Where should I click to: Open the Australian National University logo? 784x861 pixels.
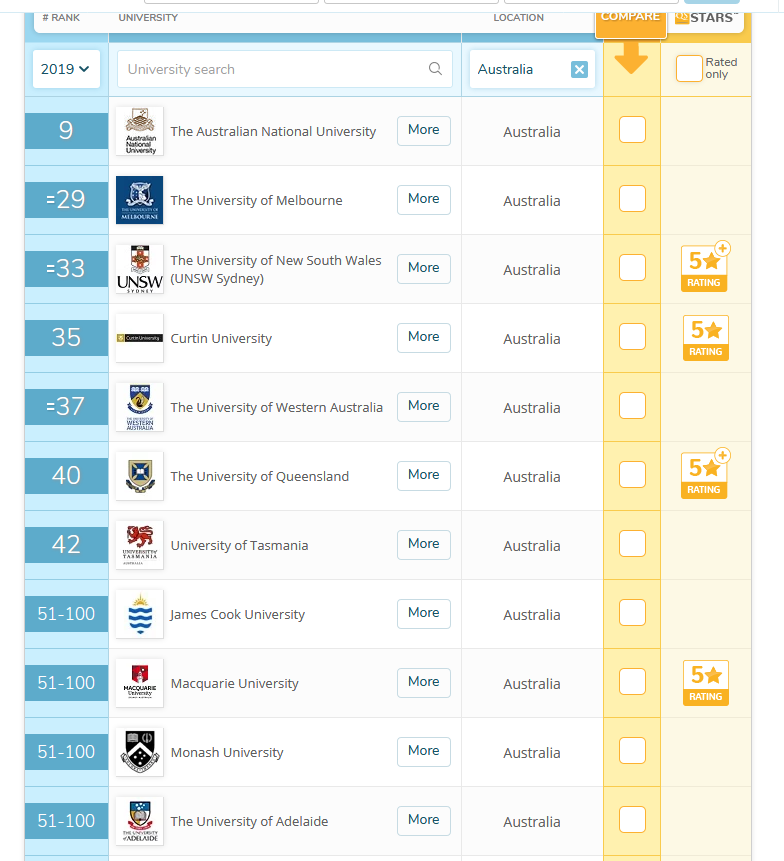pos(139,131)
